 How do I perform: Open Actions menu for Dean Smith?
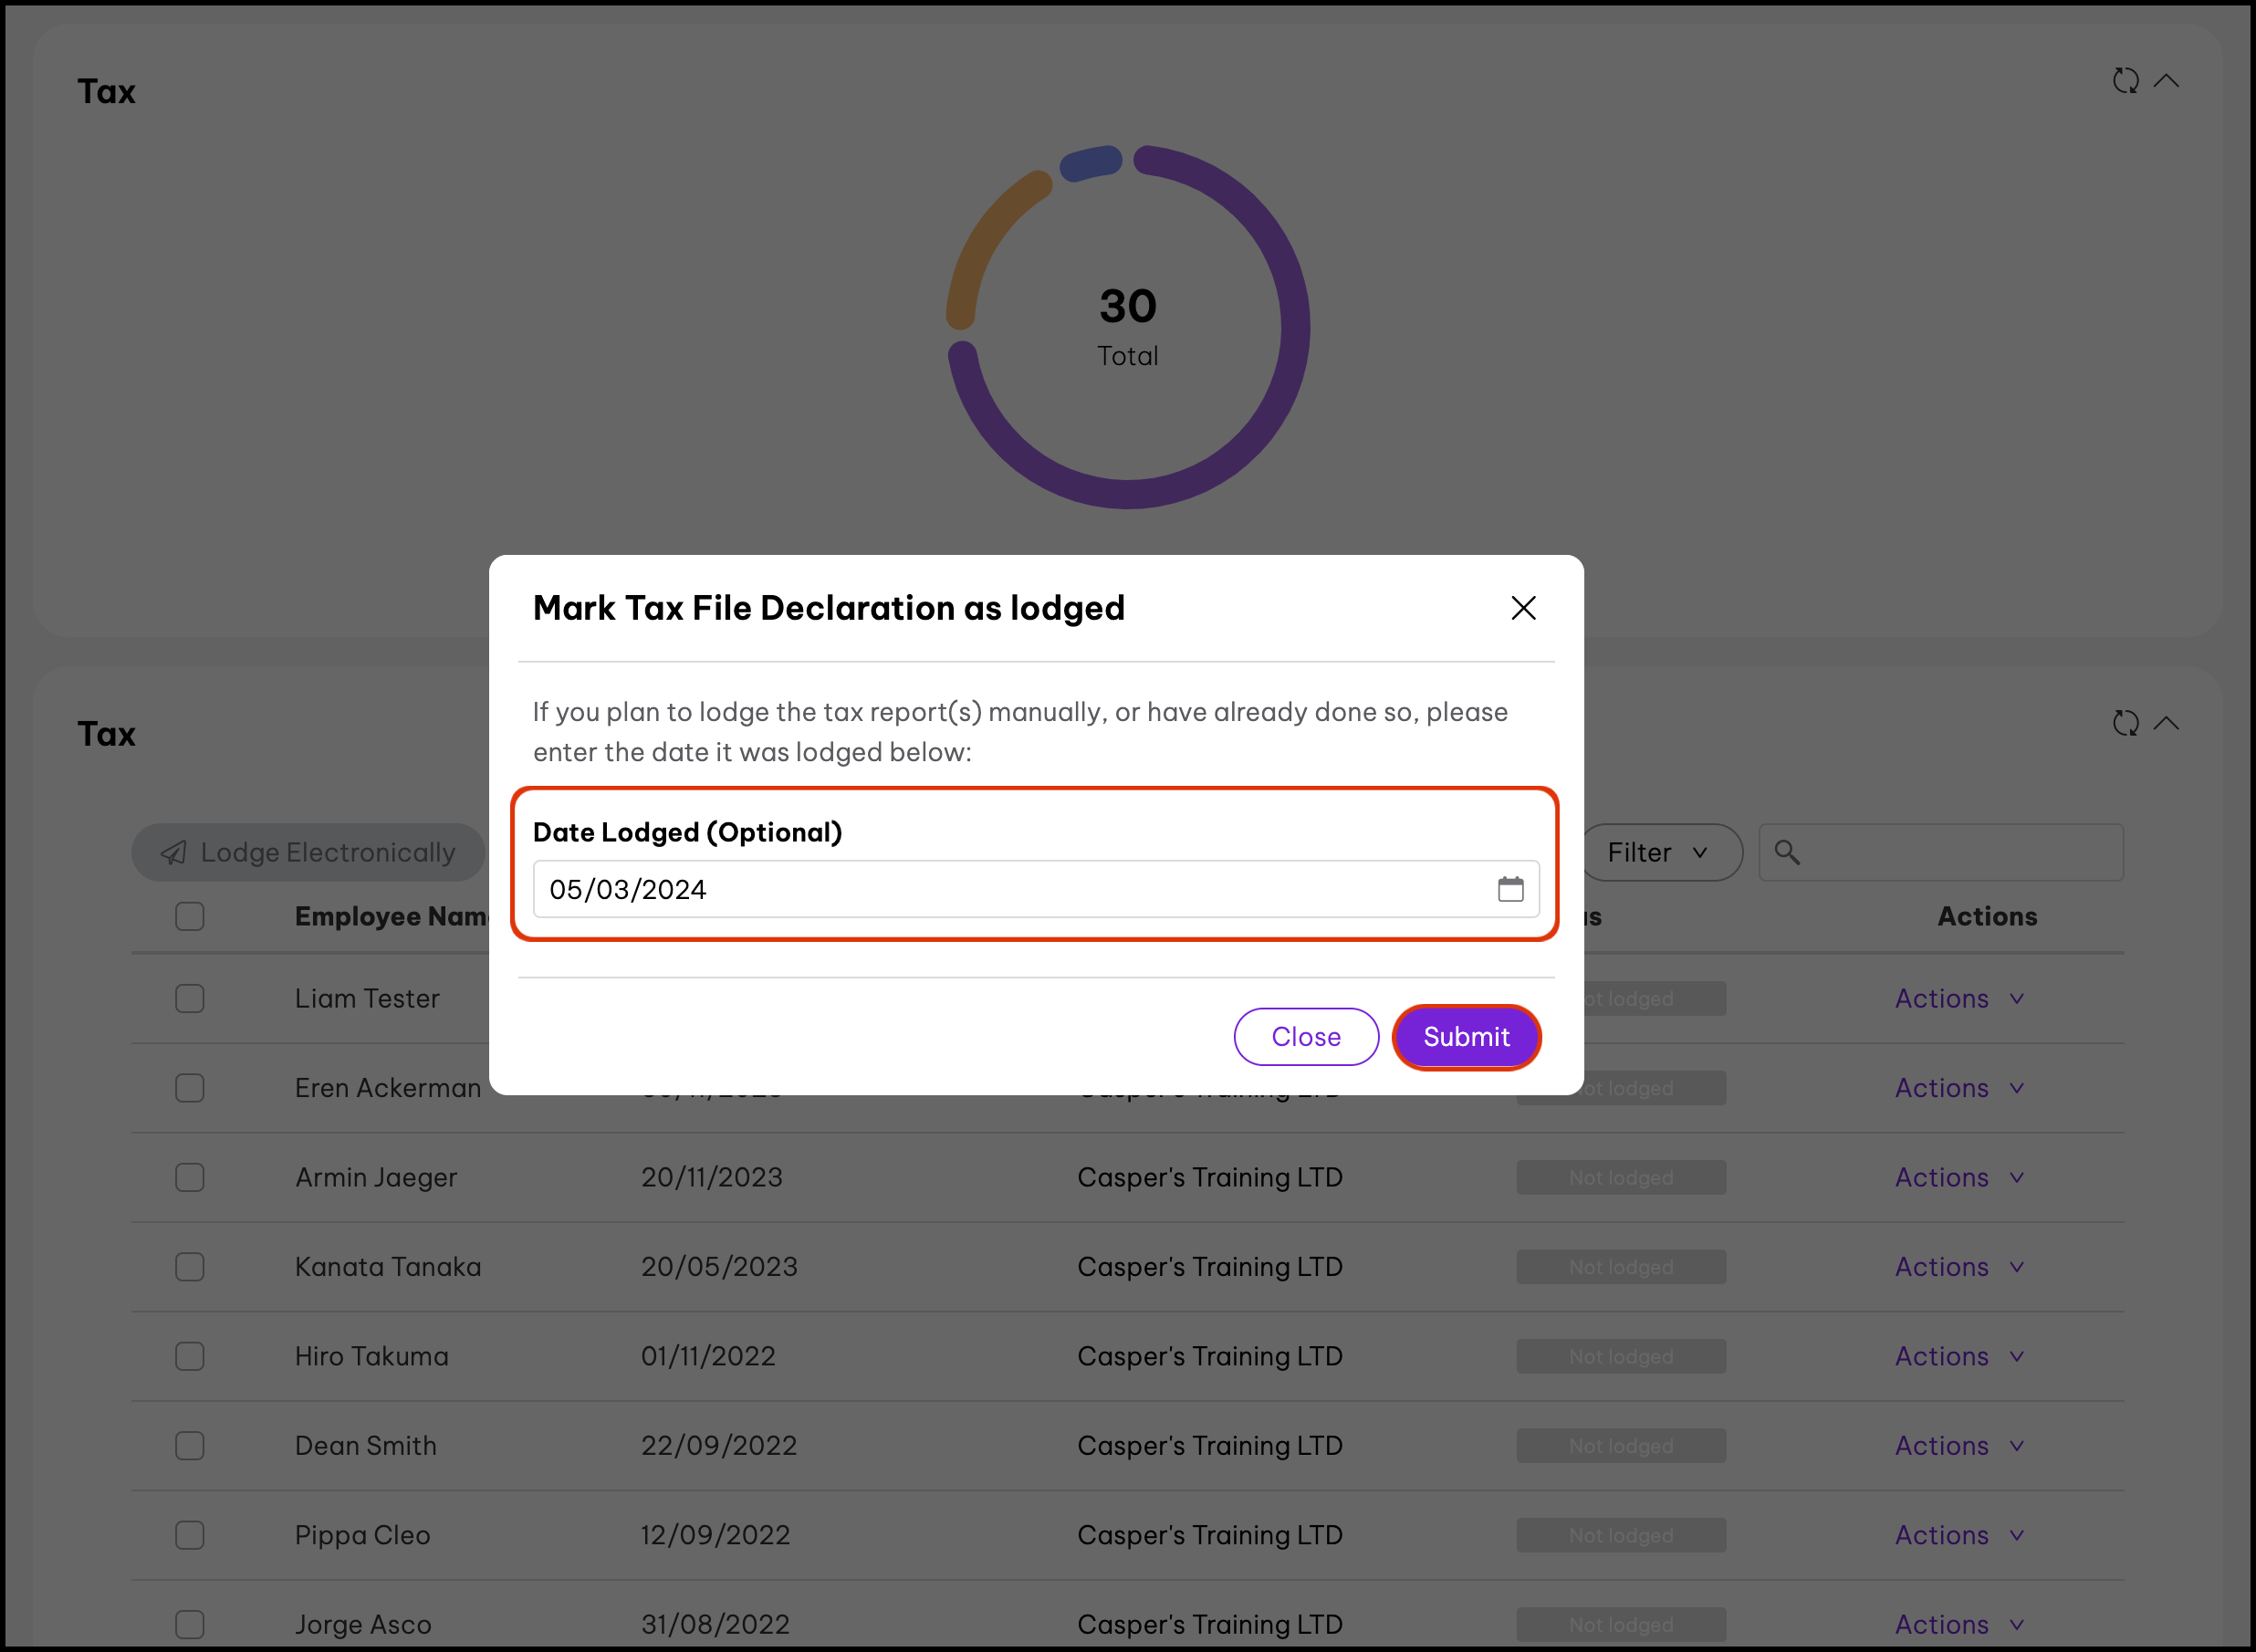click(1958, 1446)
